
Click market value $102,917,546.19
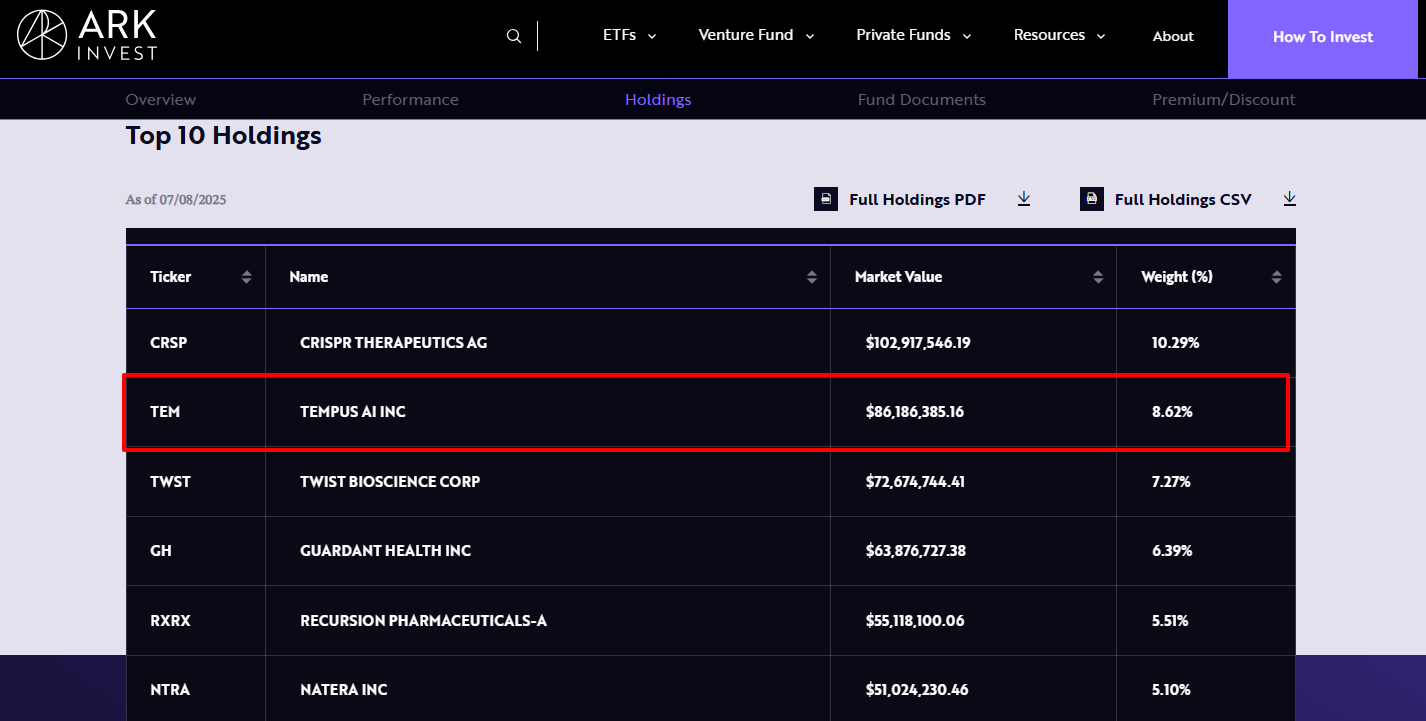coord(918,343)
